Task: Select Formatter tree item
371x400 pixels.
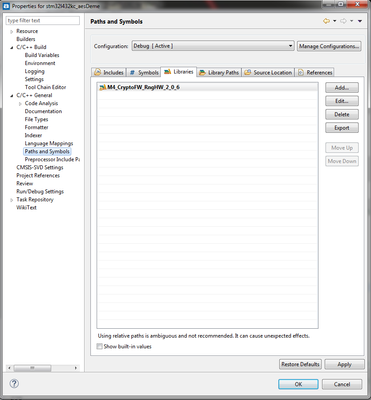Action: [37, 127]
